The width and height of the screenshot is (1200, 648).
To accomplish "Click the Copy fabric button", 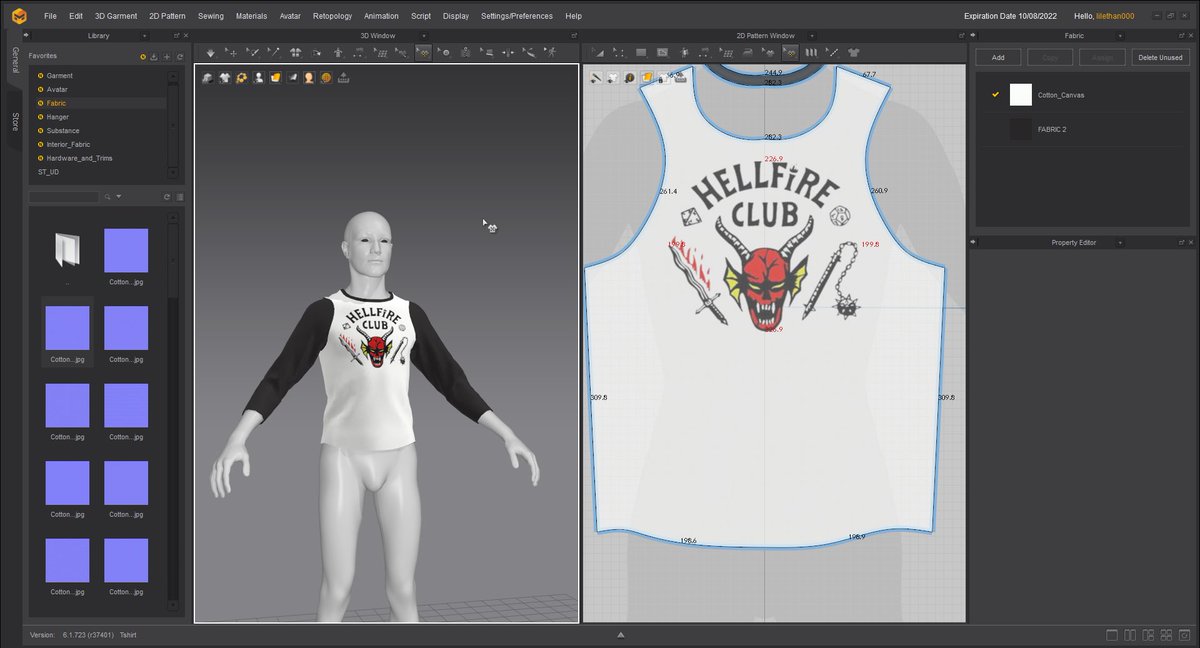I will tap(1050, 57).
